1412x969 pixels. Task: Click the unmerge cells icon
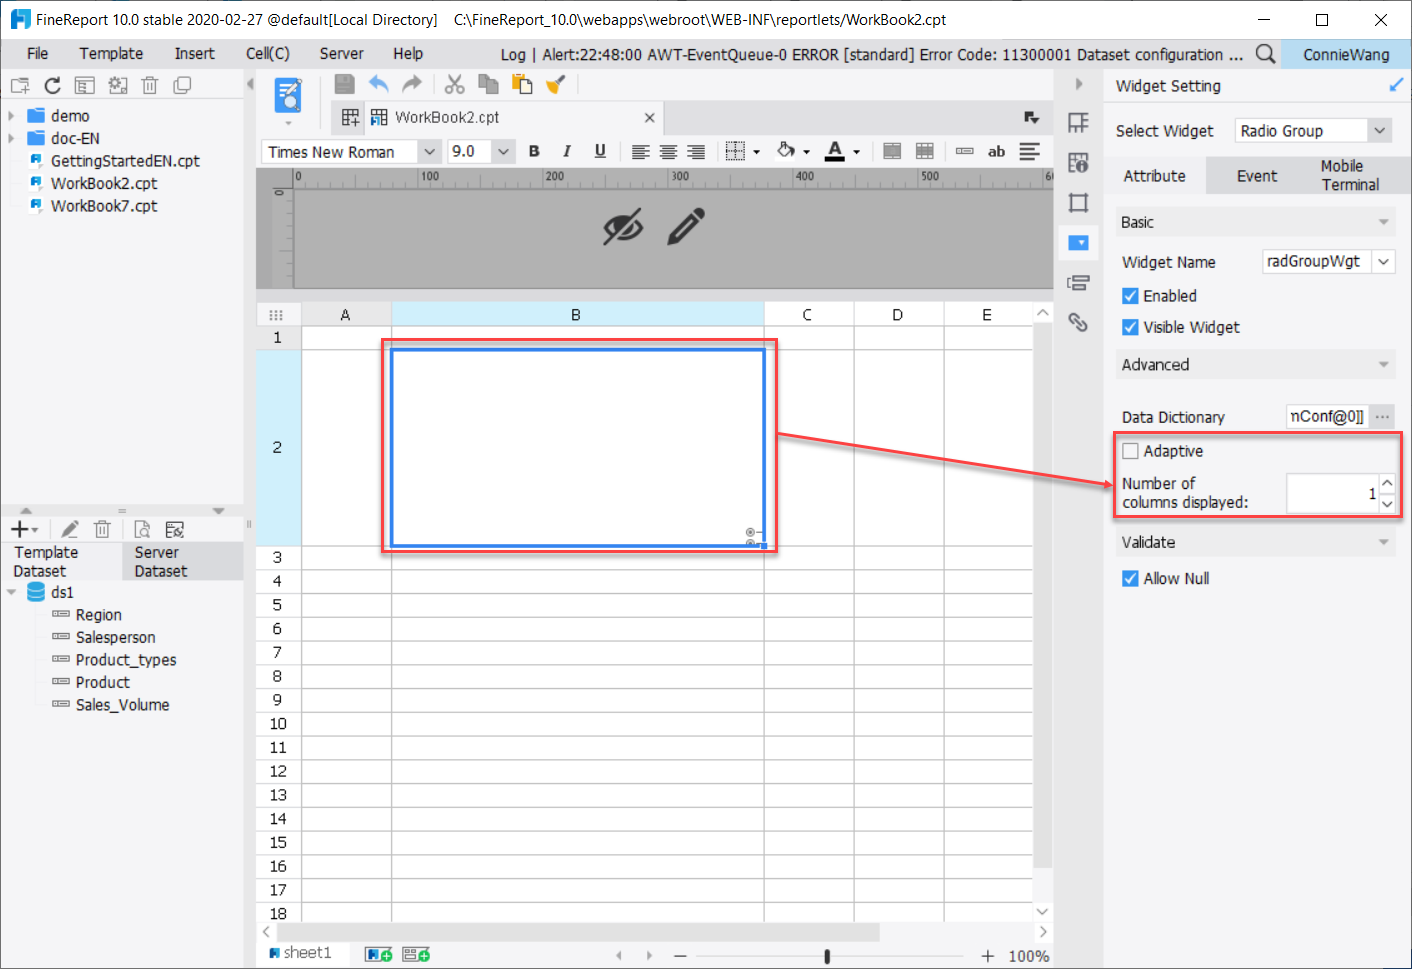pos(925,151)
